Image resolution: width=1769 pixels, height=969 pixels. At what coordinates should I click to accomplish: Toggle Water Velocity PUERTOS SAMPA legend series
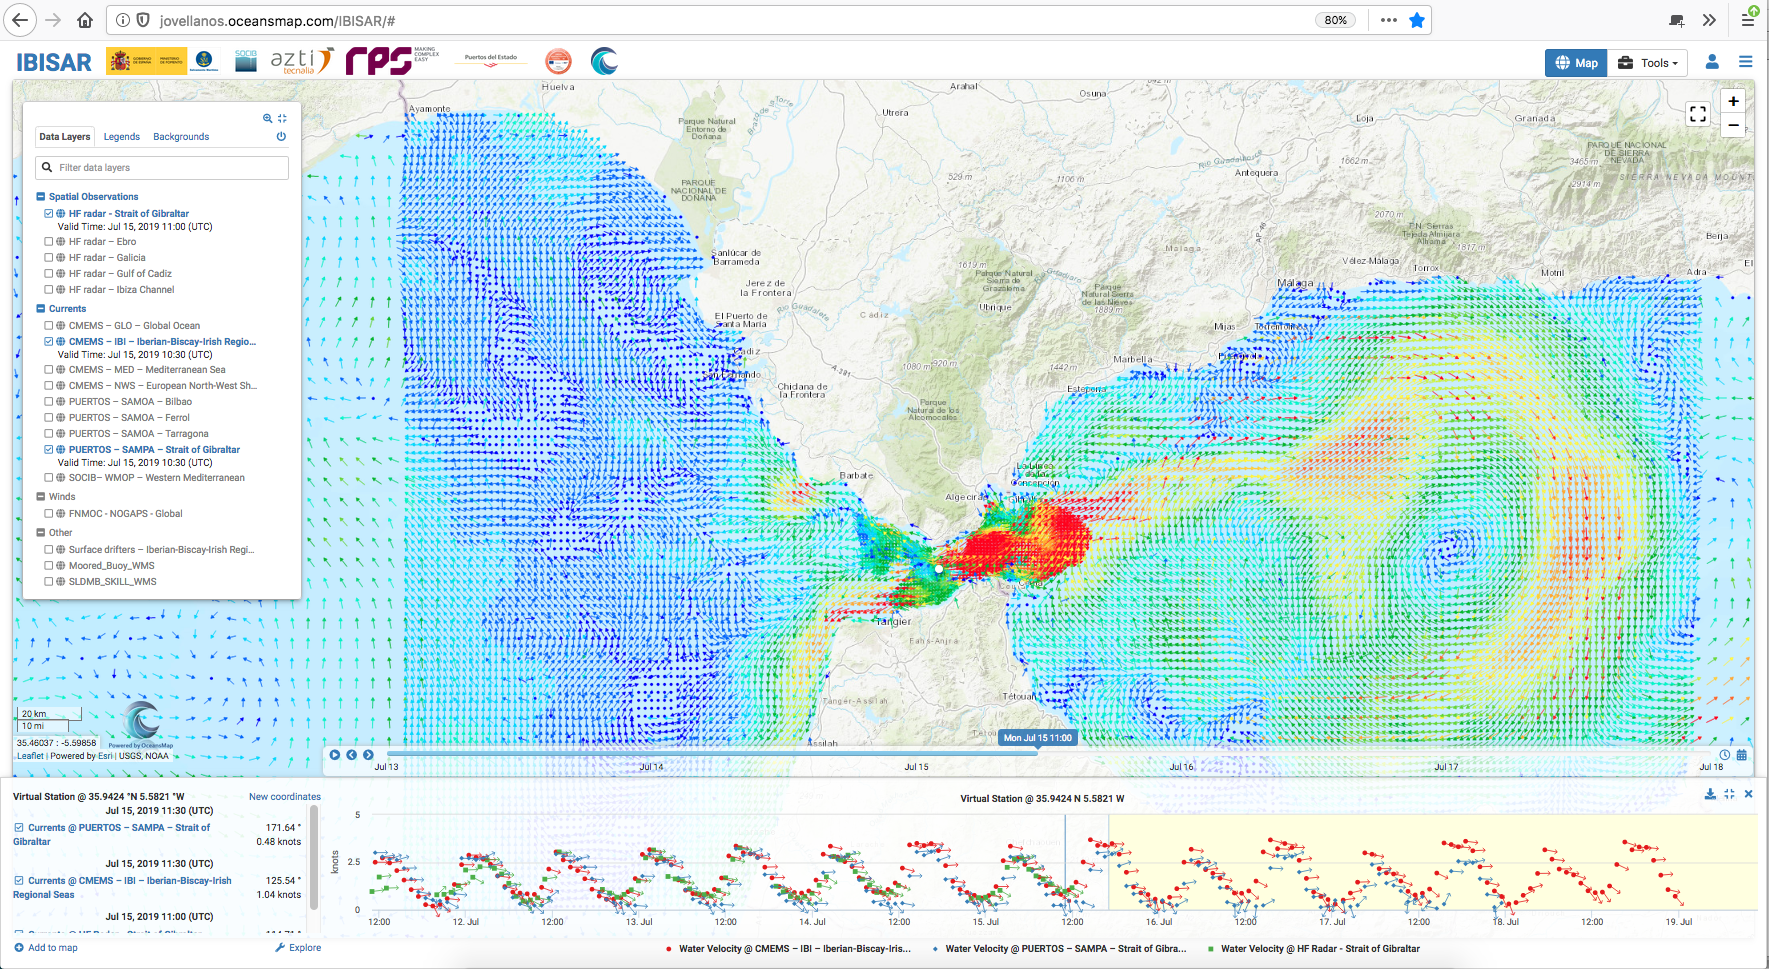click(x=1059, y=949)
